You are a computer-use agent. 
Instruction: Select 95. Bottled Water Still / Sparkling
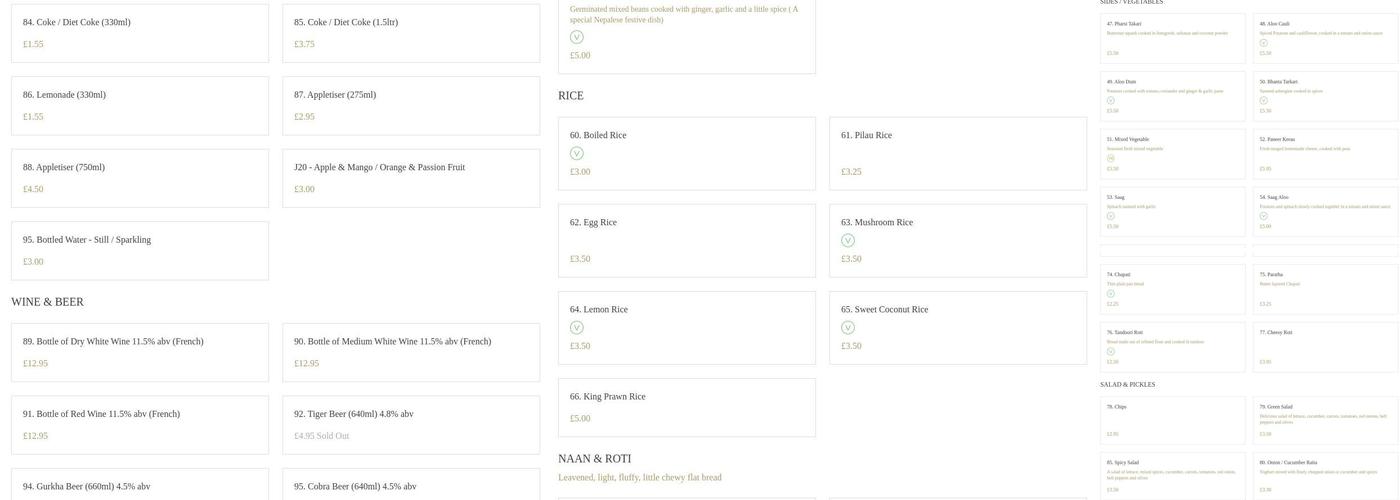[139, 250]
